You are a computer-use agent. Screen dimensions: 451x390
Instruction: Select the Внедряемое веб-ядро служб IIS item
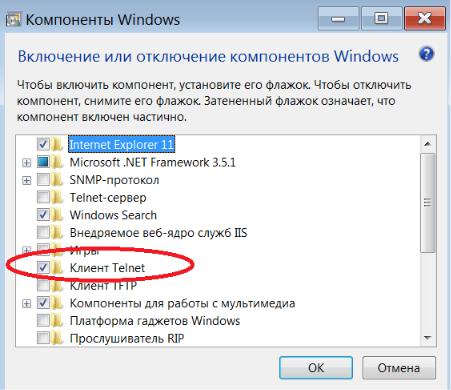(158, 233)
